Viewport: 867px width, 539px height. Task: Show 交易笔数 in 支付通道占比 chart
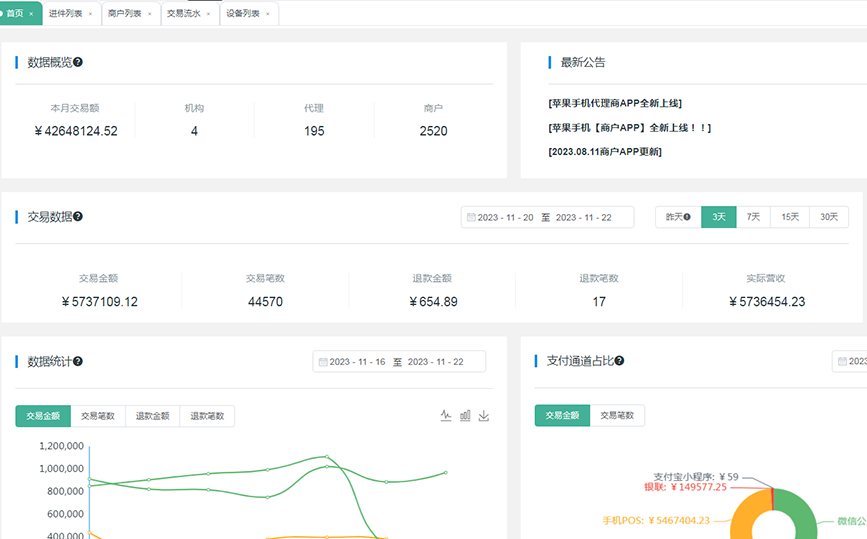pyautogui.click(x=617, y=415)
